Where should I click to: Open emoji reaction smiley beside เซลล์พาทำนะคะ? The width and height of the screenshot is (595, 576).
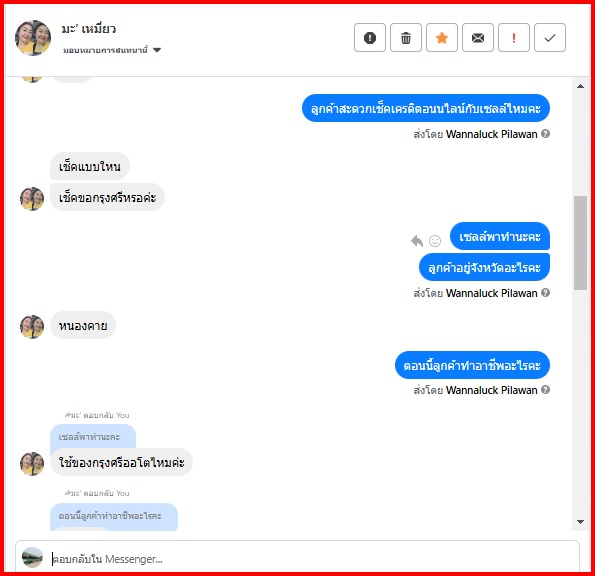(435, 241)
